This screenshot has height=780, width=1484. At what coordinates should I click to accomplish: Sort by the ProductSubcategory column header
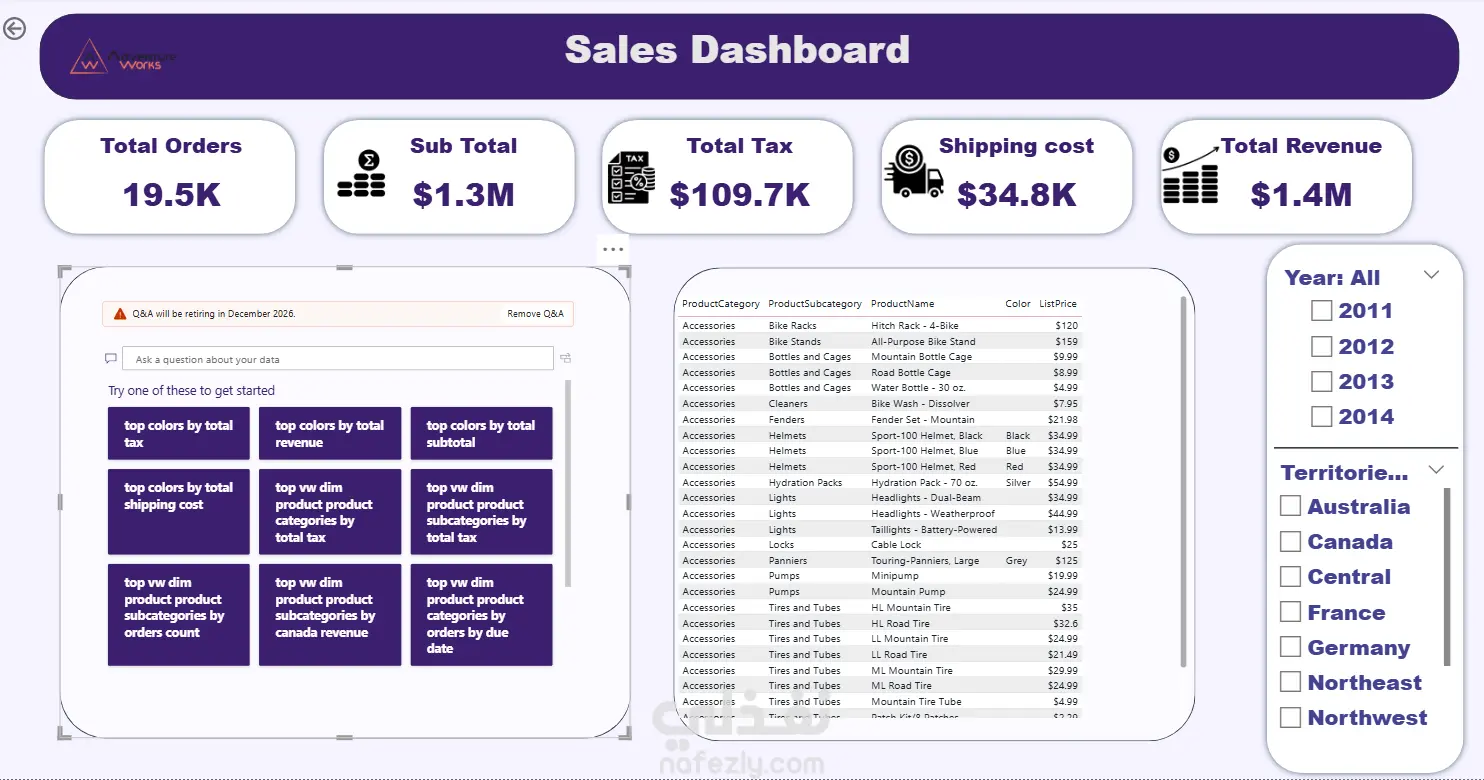(x=815, y=304)
